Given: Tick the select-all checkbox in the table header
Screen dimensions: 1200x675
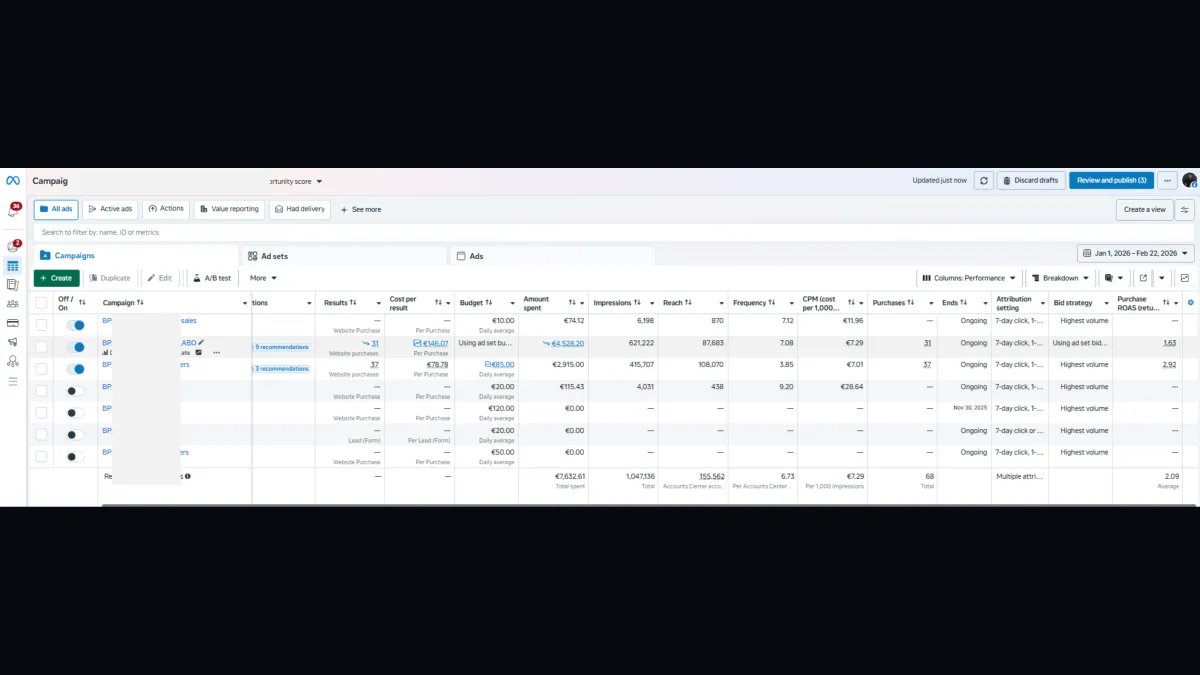Looking at the screenshot, I should (x=41, y=303).
